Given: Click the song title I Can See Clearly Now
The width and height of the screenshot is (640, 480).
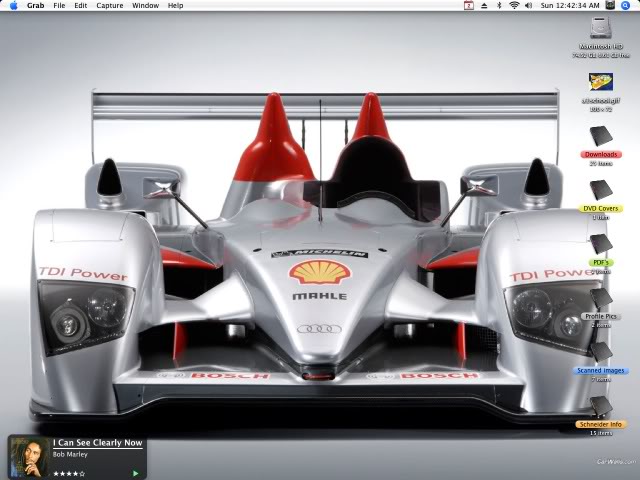Looking at the screenshot, I should tap(98, 443).
